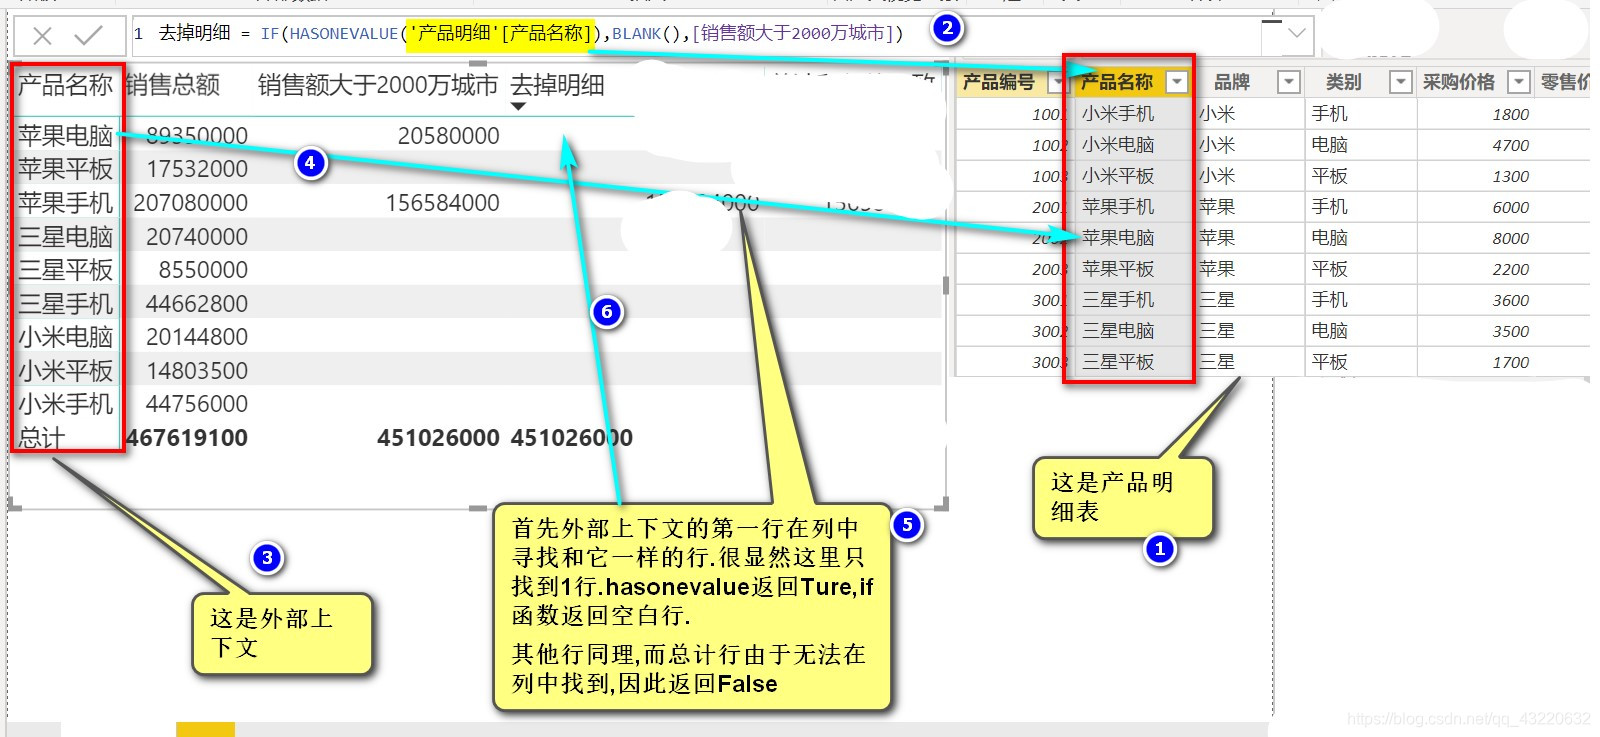
Task: Cancel the formula edit with the X icon
Action: pyautogui.click(x=42, y=36)
